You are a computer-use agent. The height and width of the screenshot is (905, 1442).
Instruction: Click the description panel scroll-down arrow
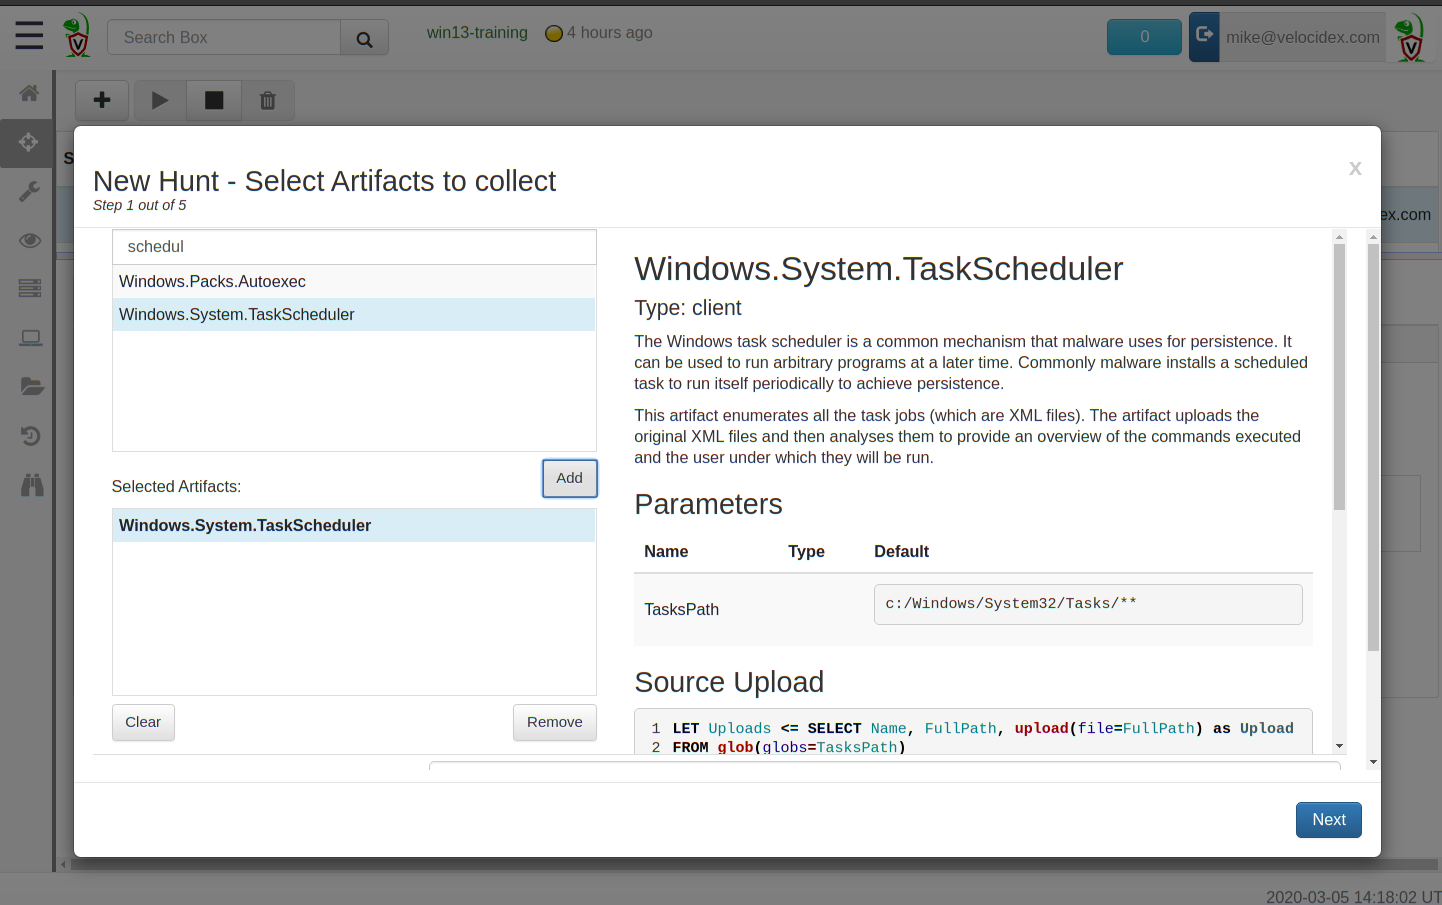pyautogui.click(x=1339, y=746)
